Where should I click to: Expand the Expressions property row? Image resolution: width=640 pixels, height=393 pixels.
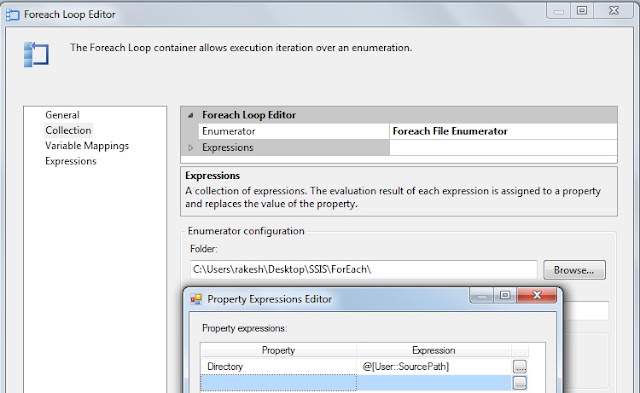[191, 148]
